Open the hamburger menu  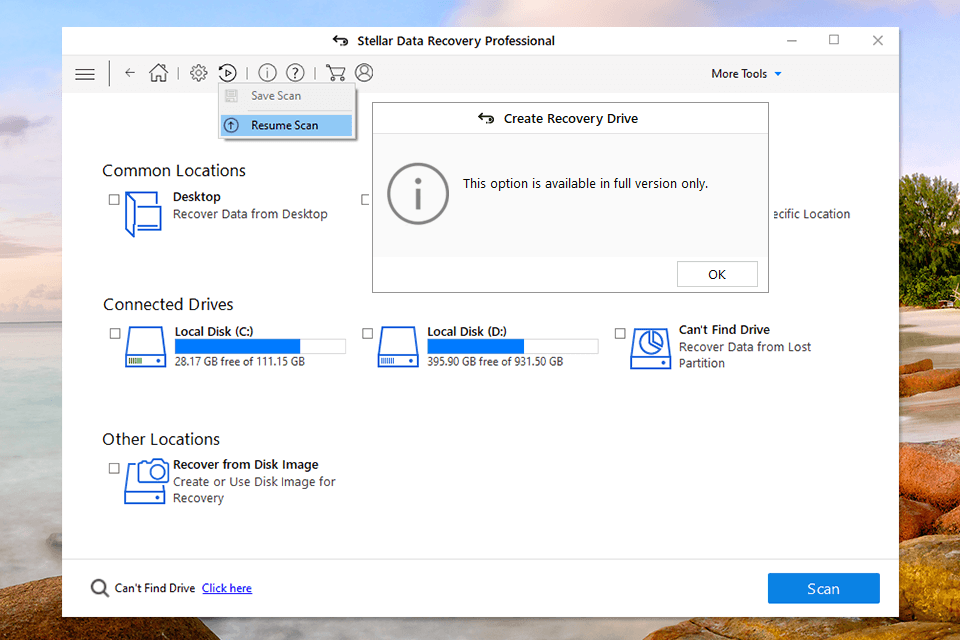pos(85,74)
